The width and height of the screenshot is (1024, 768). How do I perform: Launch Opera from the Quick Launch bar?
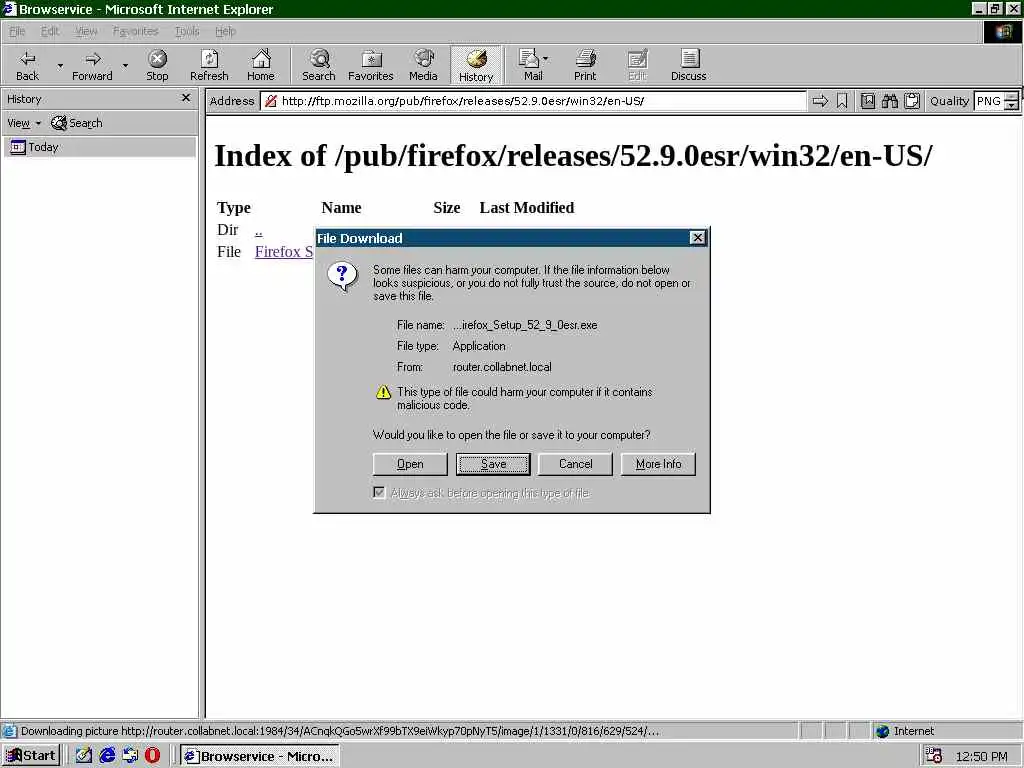point(152,756)
